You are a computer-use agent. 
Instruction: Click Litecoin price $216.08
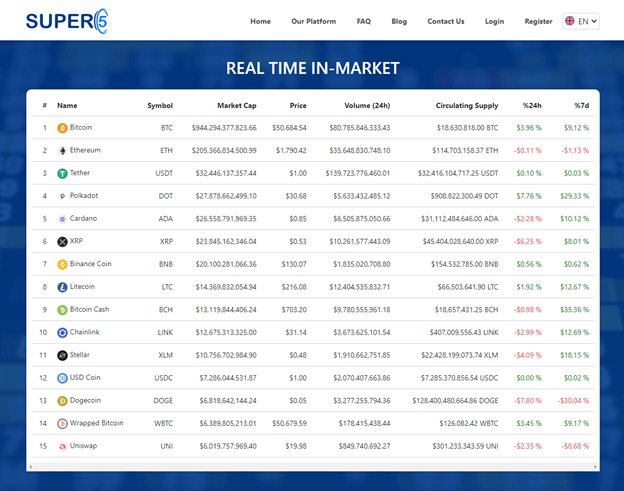pos(294,287)
